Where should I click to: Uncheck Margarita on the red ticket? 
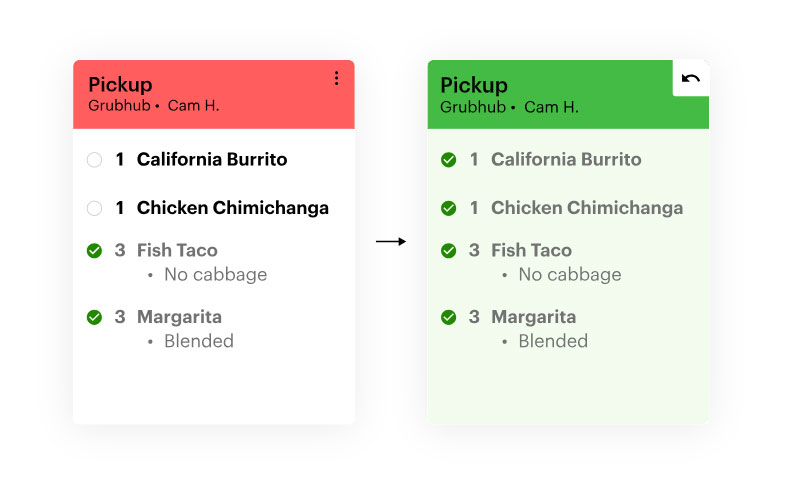tap(94, 317)
